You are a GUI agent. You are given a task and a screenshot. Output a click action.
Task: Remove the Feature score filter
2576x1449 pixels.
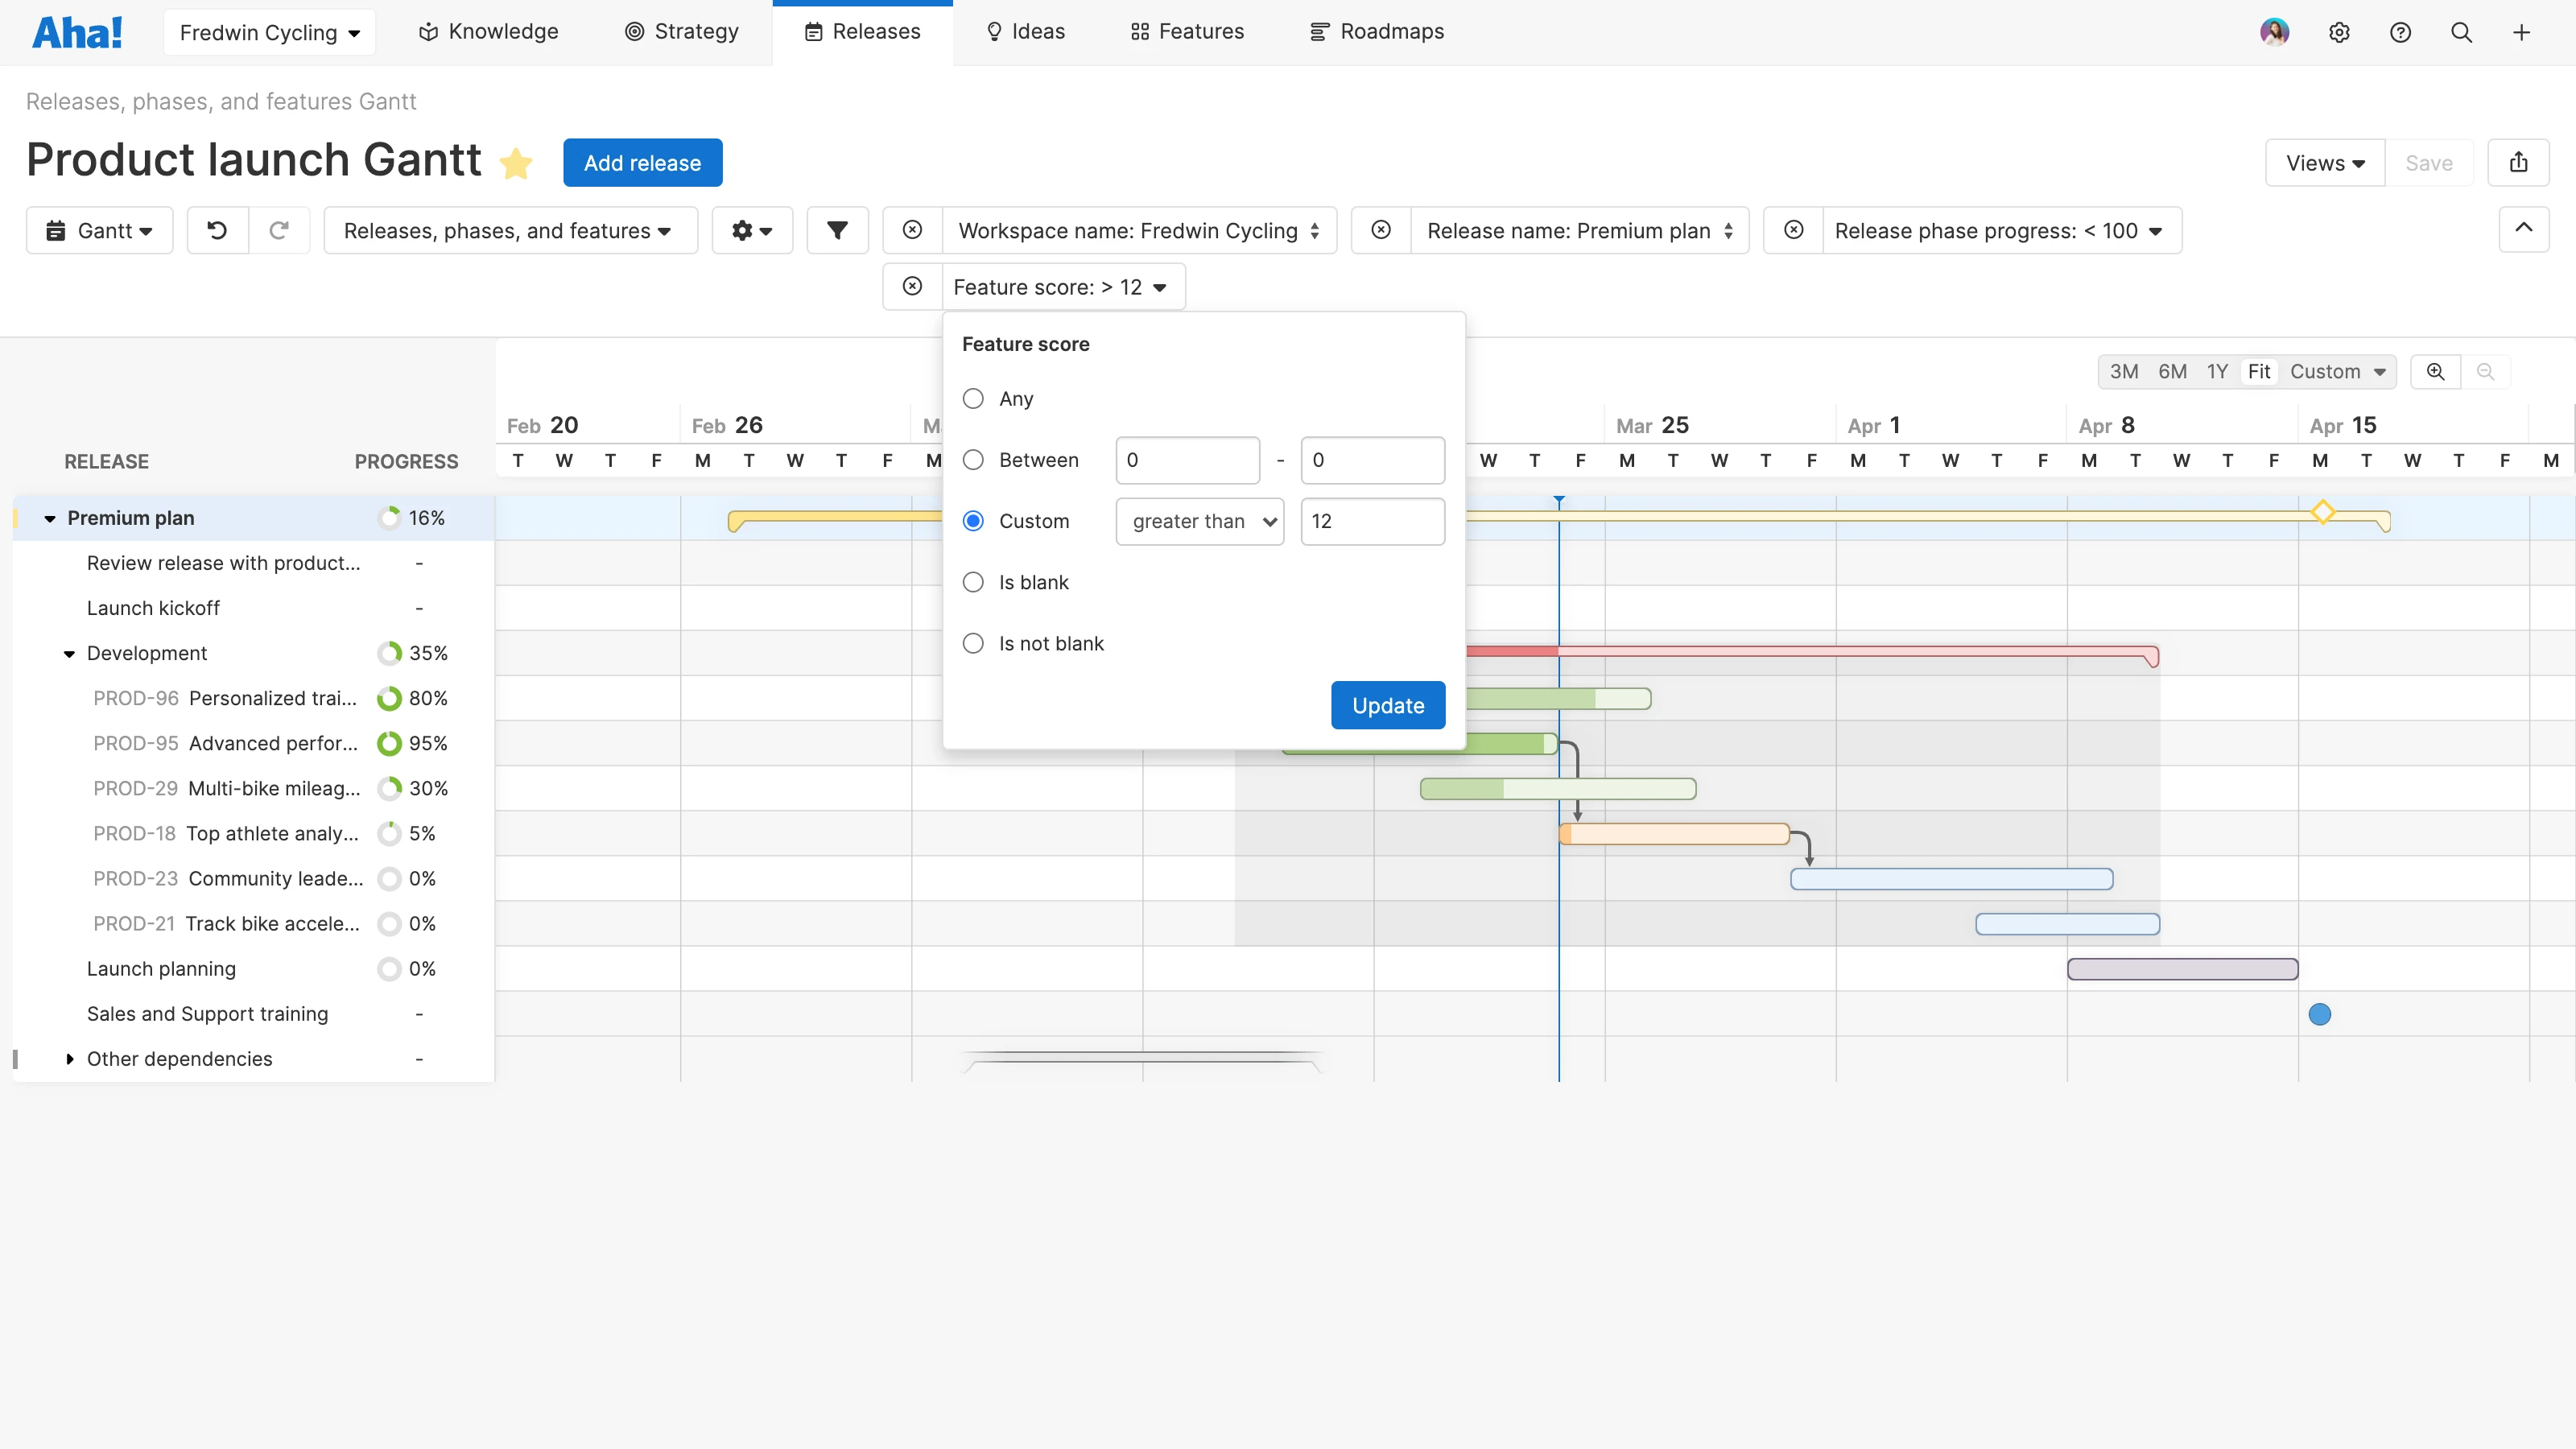pos(912,287)
